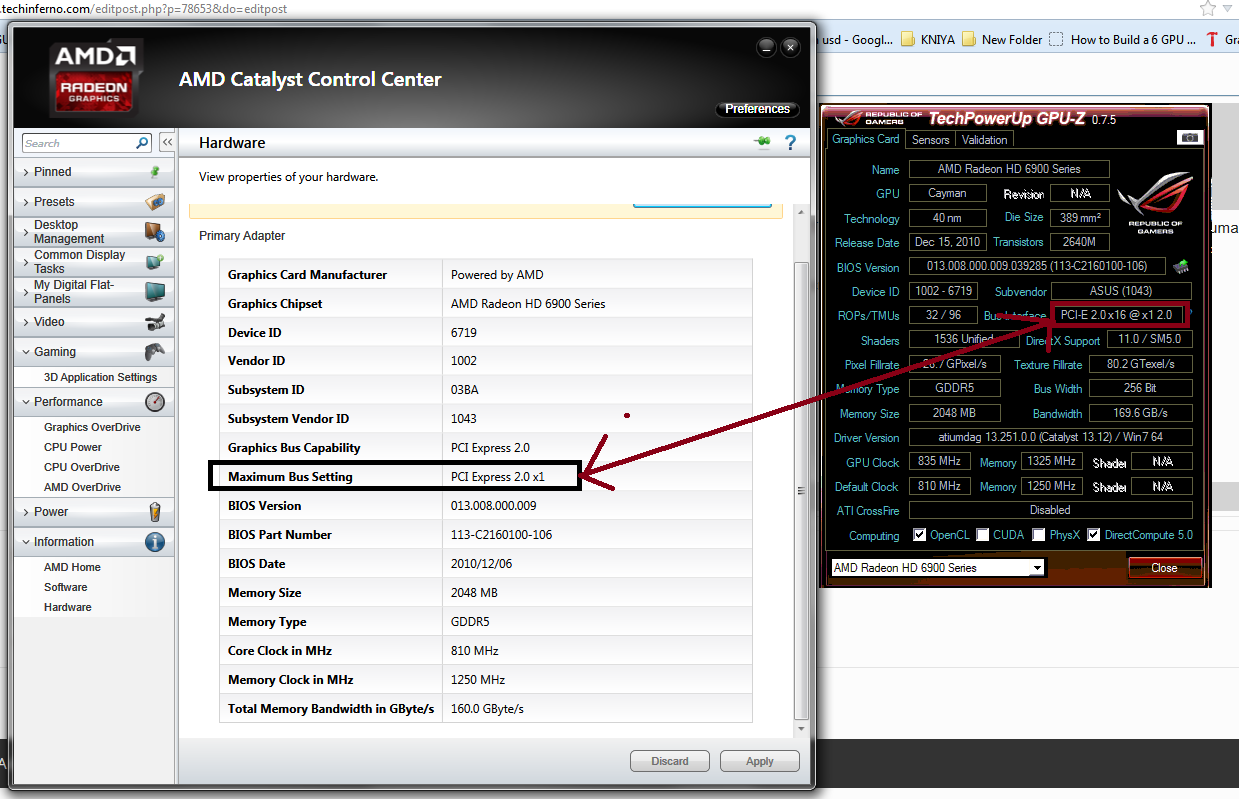Open Software under Information

[66, 587]
